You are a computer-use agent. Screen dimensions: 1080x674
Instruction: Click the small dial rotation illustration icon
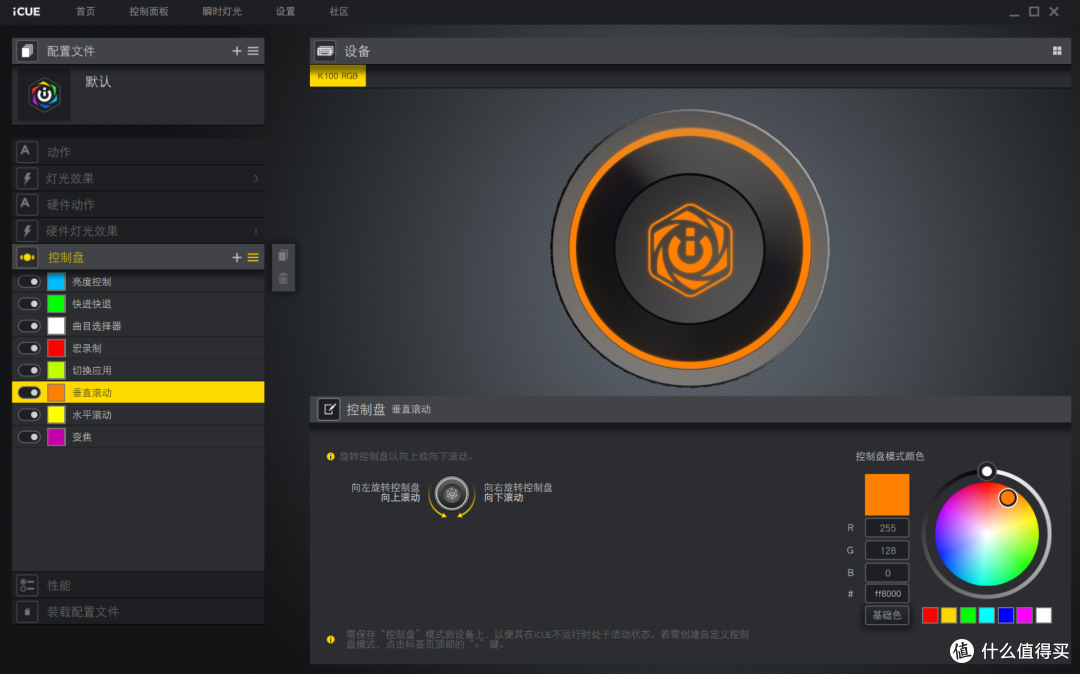pyautogui.click(x=452, y=494)
